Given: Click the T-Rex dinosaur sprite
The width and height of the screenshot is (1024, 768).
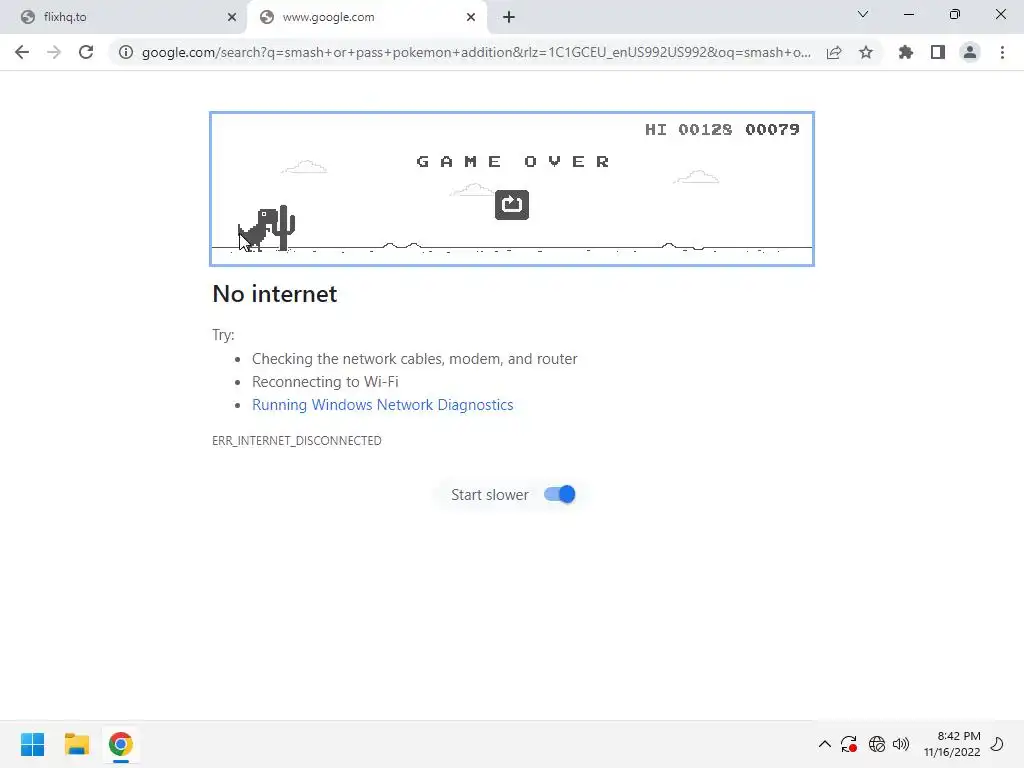Looking at the screenshot, I should [x=259, y=230].
